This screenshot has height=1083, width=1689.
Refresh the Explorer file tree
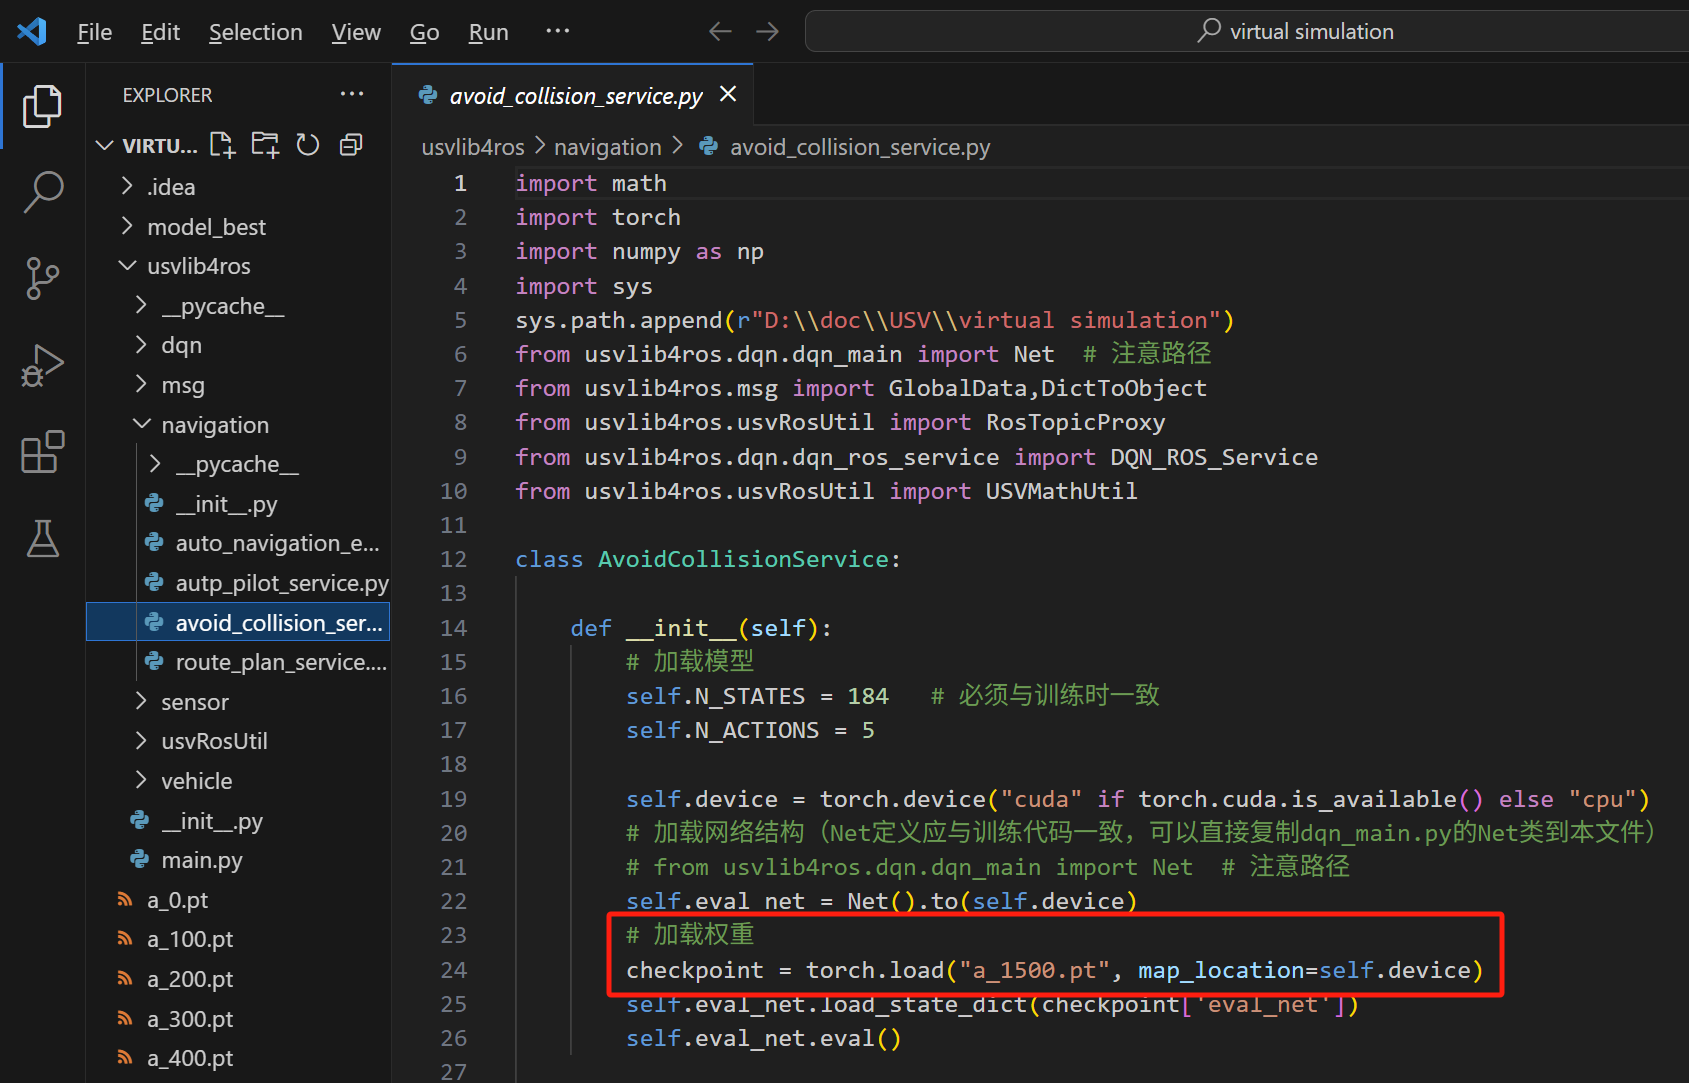click(x=308, y=145)
